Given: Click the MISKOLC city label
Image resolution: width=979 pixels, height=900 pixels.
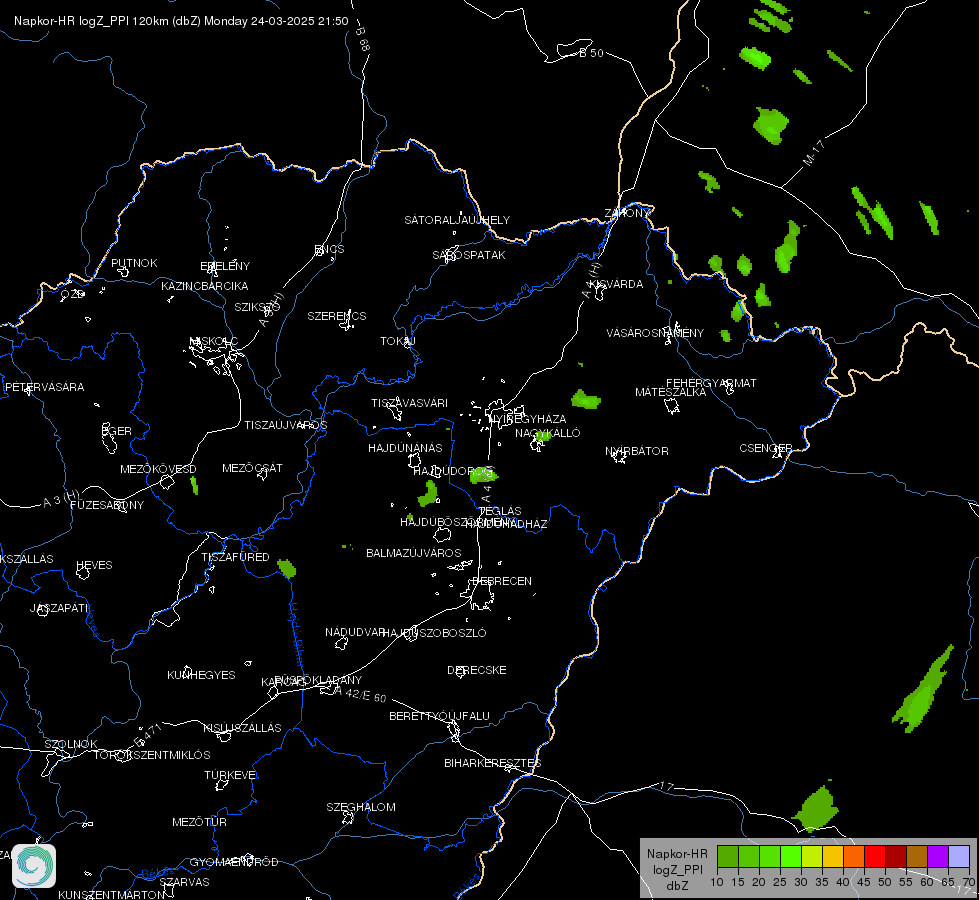Looking at the screenshot, I should click(214, 341).
